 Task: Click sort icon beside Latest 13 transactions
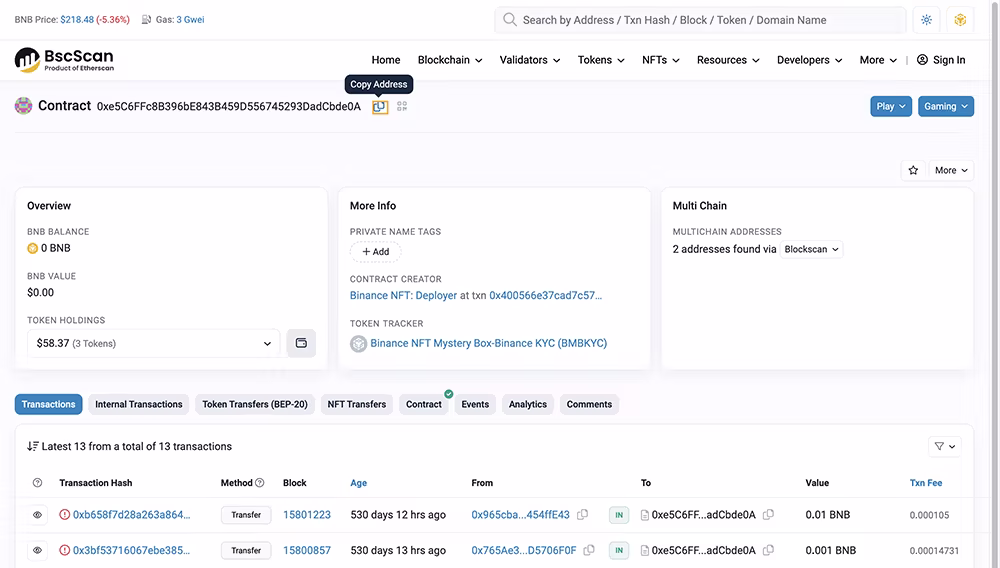[x=33, y=446]
